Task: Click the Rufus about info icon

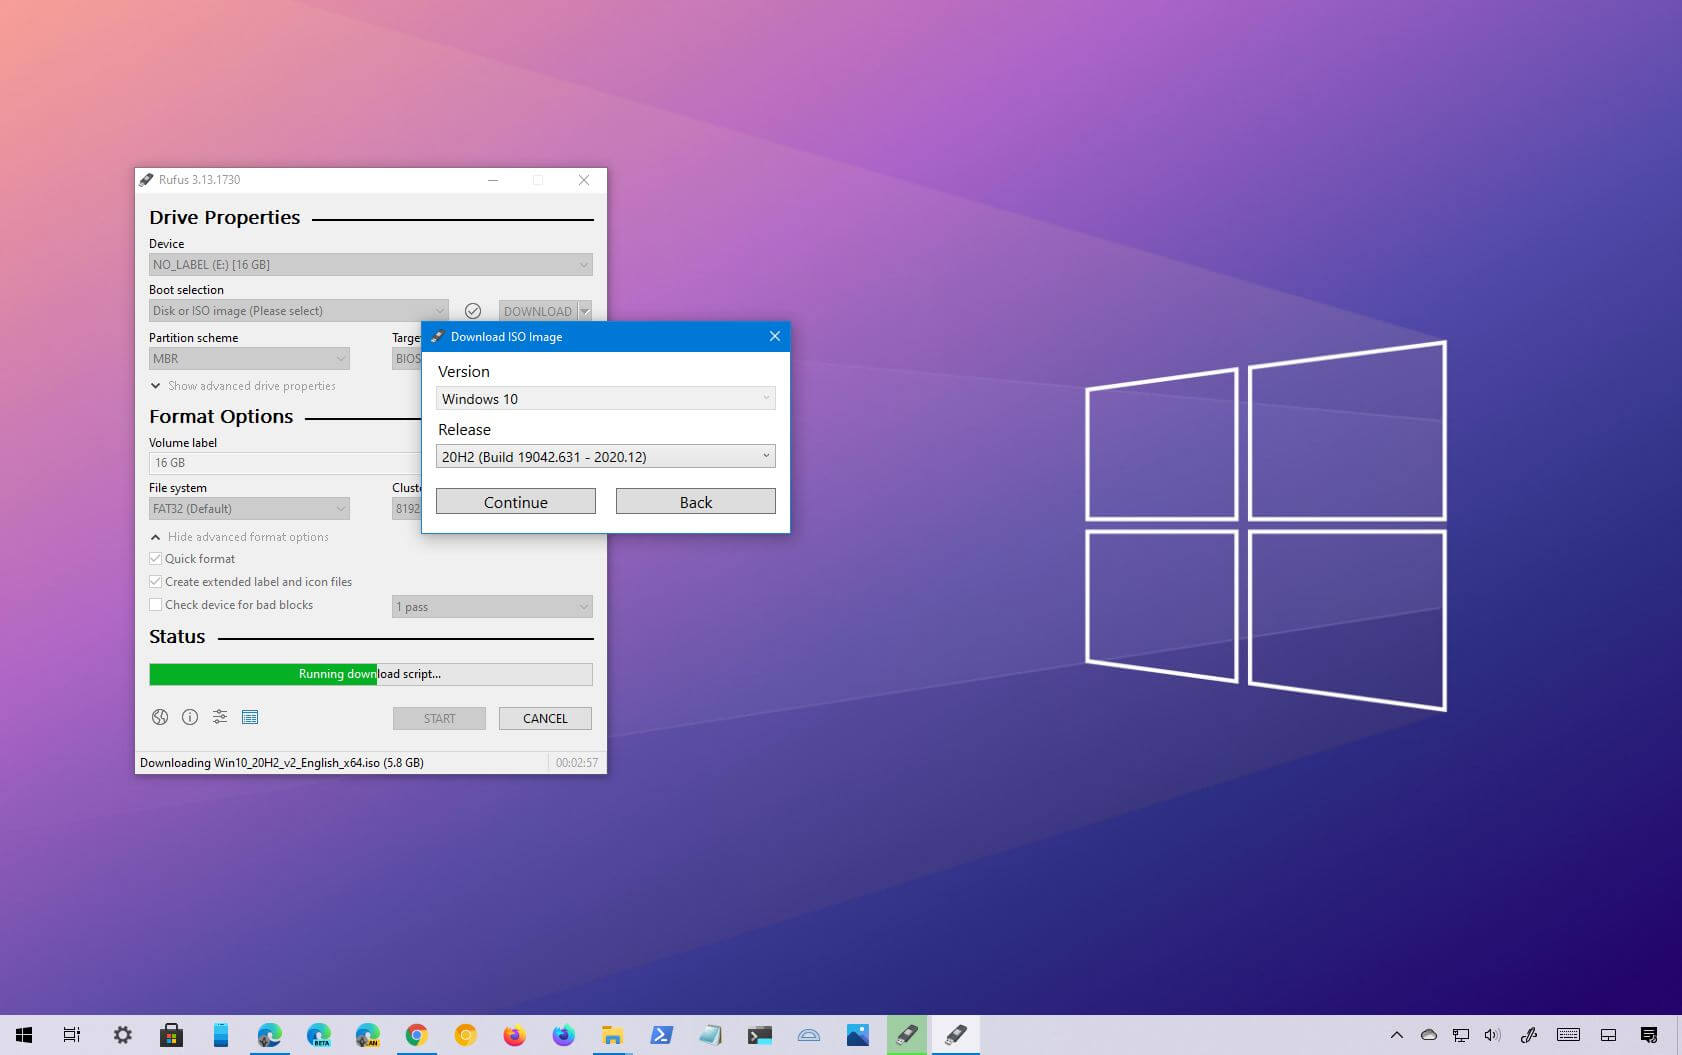Action: click(190, 717)
